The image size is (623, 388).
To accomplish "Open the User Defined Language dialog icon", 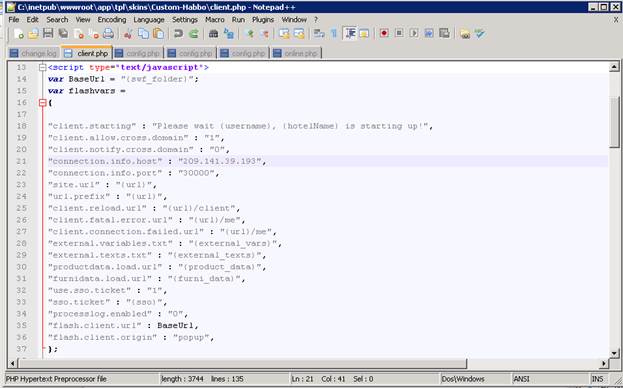I will click(x=364, y=34).
